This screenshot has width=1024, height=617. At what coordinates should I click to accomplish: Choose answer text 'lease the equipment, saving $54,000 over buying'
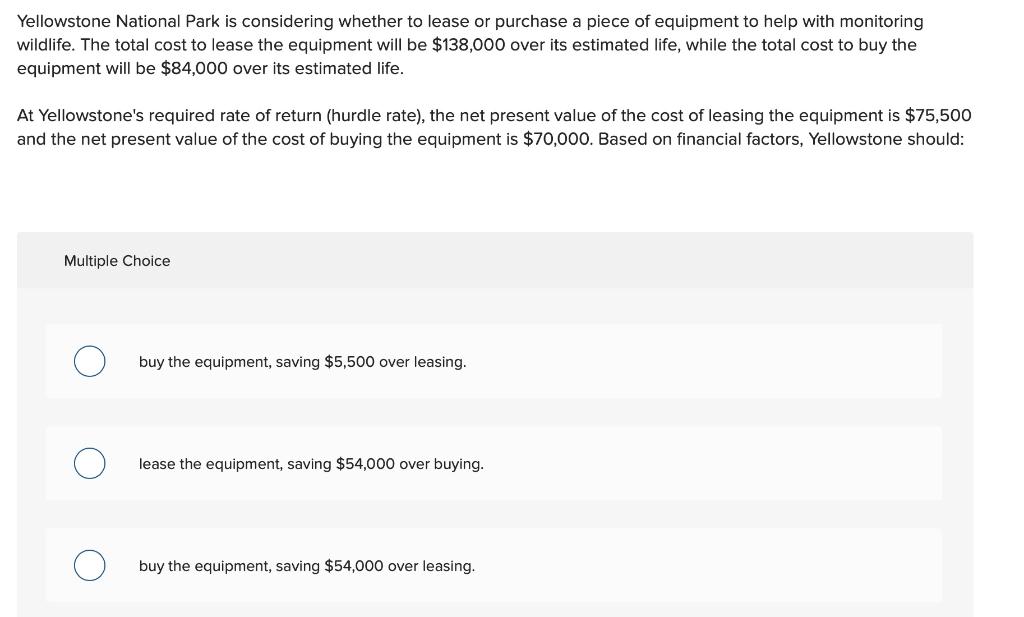[x=311, y=464]
